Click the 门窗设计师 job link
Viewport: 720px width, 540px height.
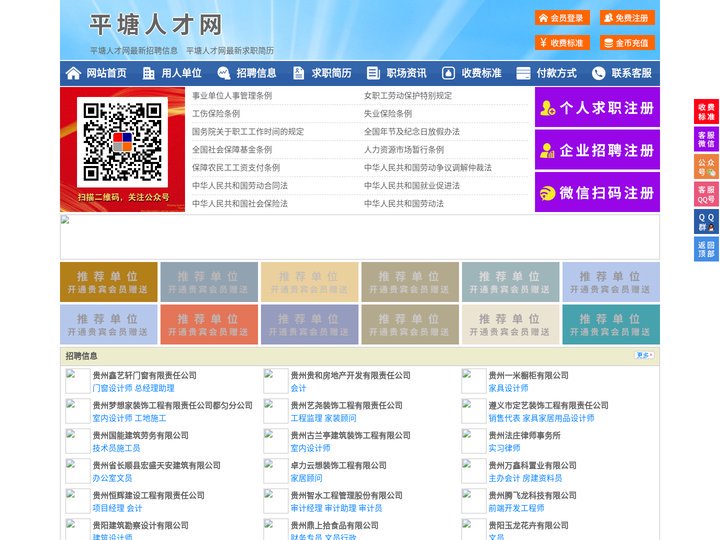(x=112, y=388)
